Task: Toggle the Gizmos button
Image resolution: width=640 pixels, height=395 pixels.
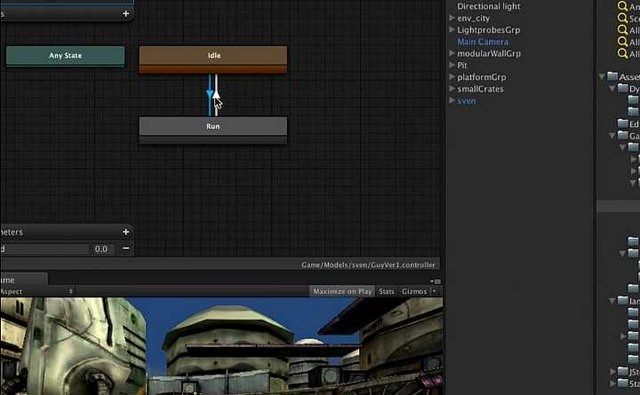Action: point(414,291)
